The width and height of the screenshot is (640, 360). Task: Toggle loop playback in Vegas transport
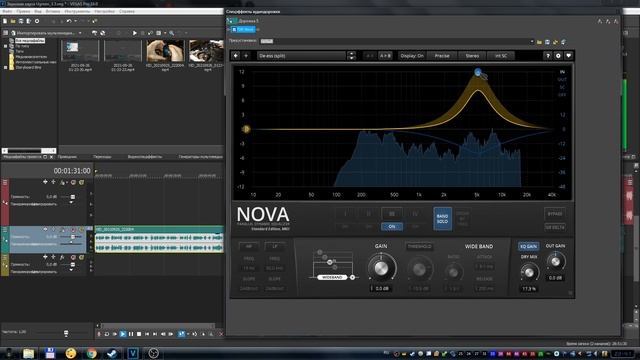point(107,334)
